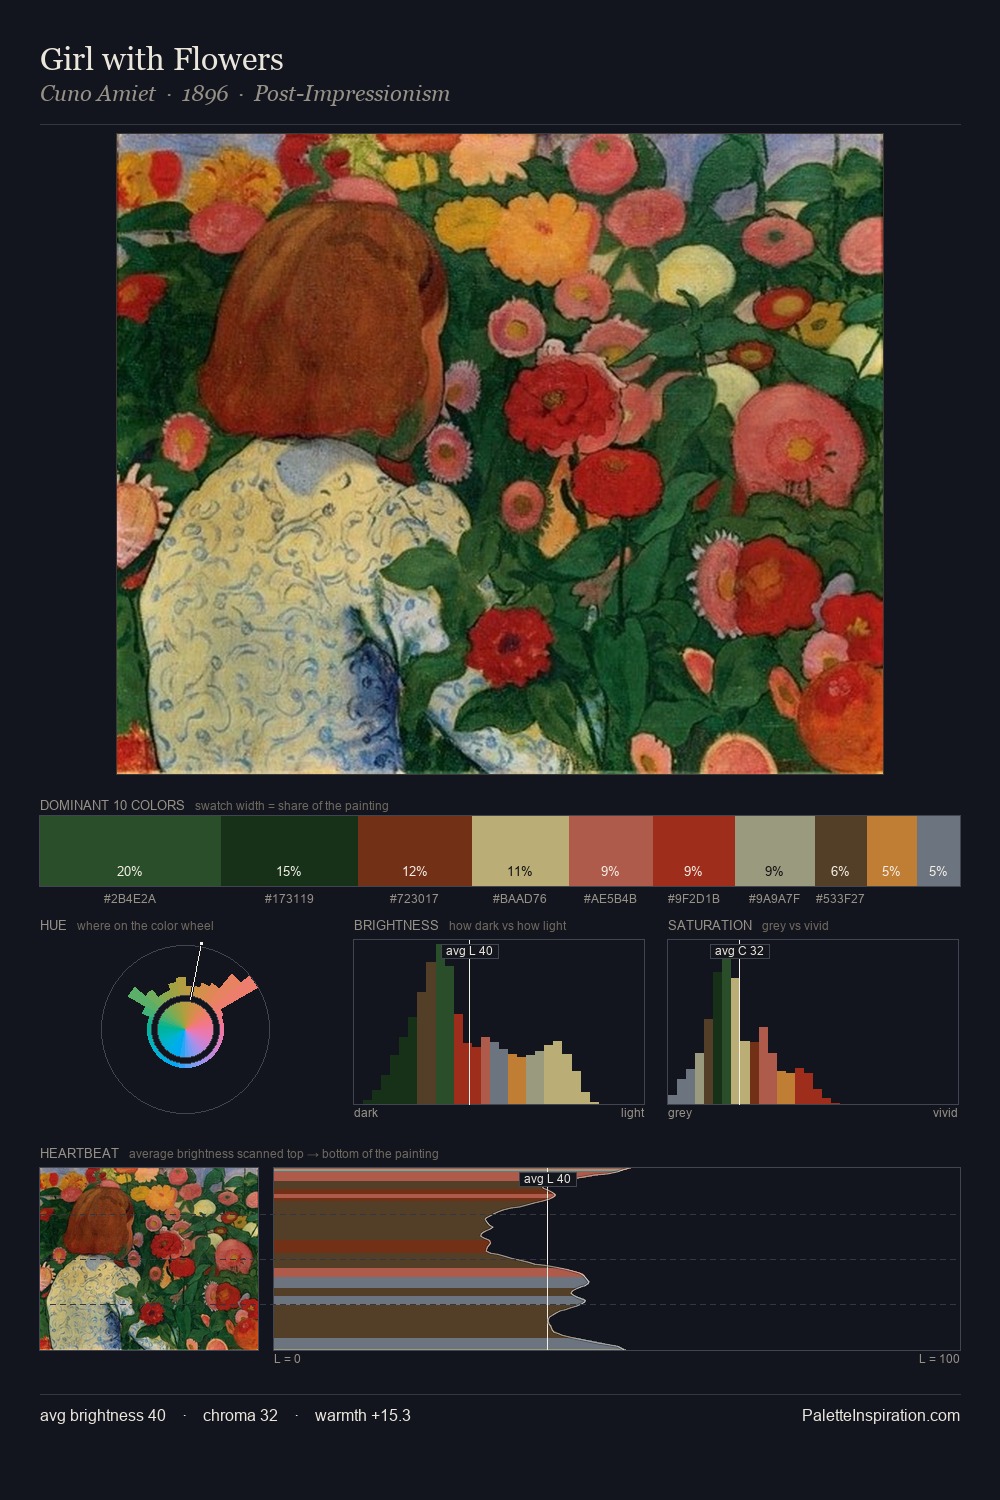
Task: Click the 'grey' axis label
Action: 680,1113
